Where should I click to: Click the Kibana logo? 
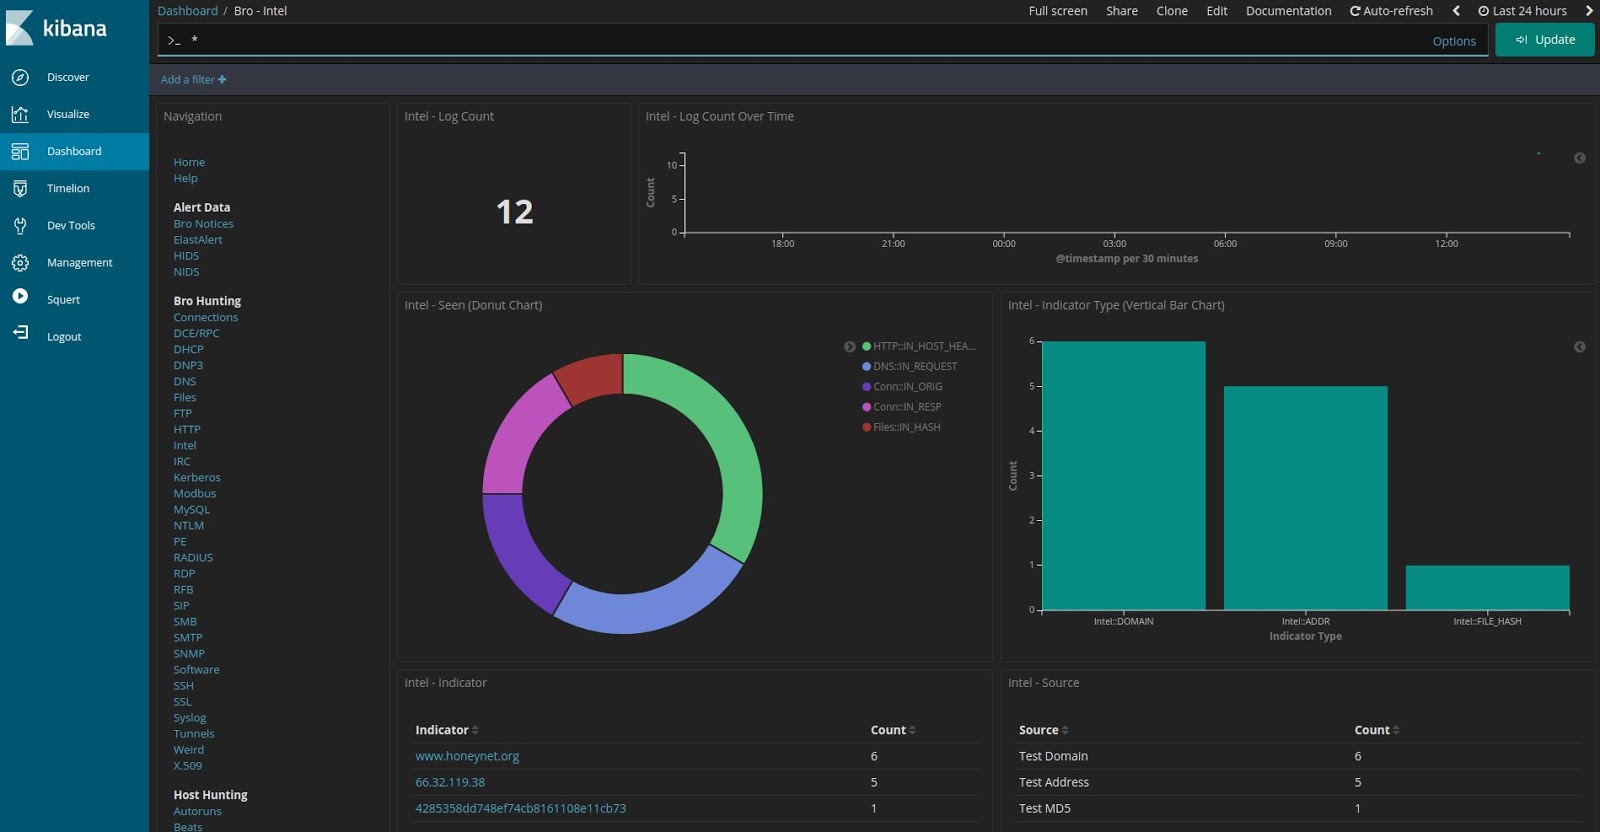click(57, 28)
